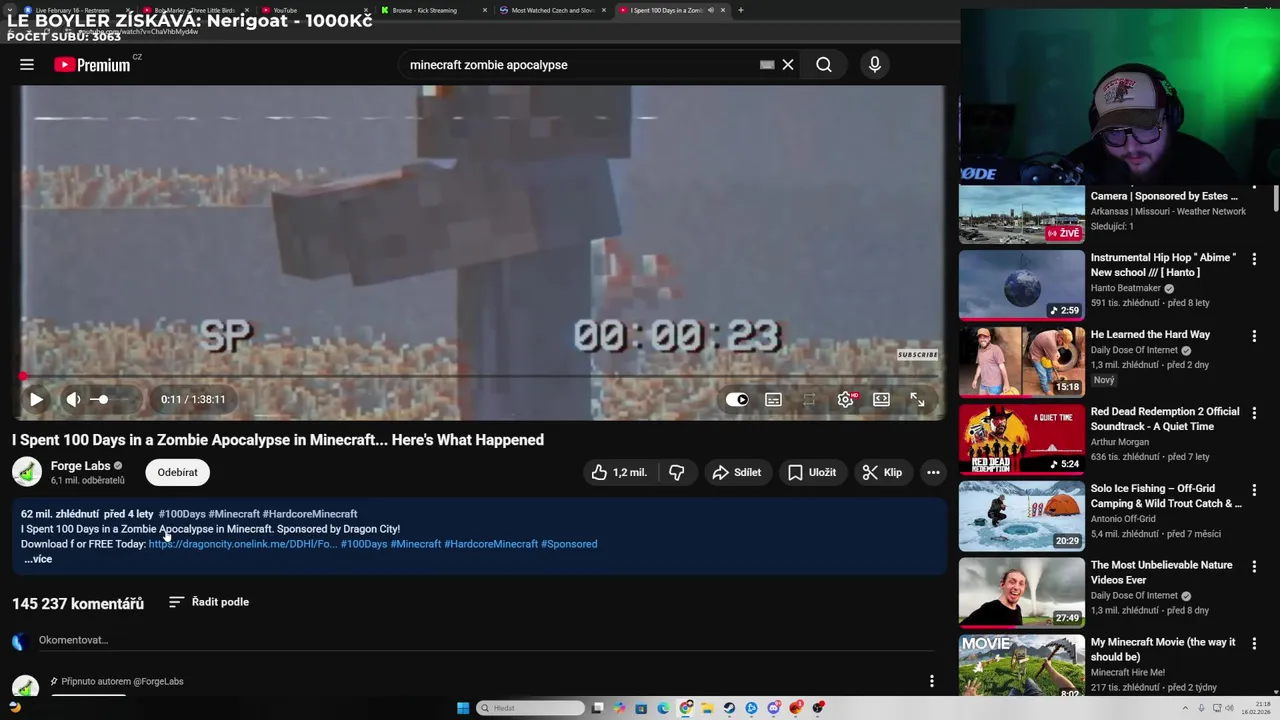Create a clip with the Klip button

pyautogui.click(x=882, y=472)
